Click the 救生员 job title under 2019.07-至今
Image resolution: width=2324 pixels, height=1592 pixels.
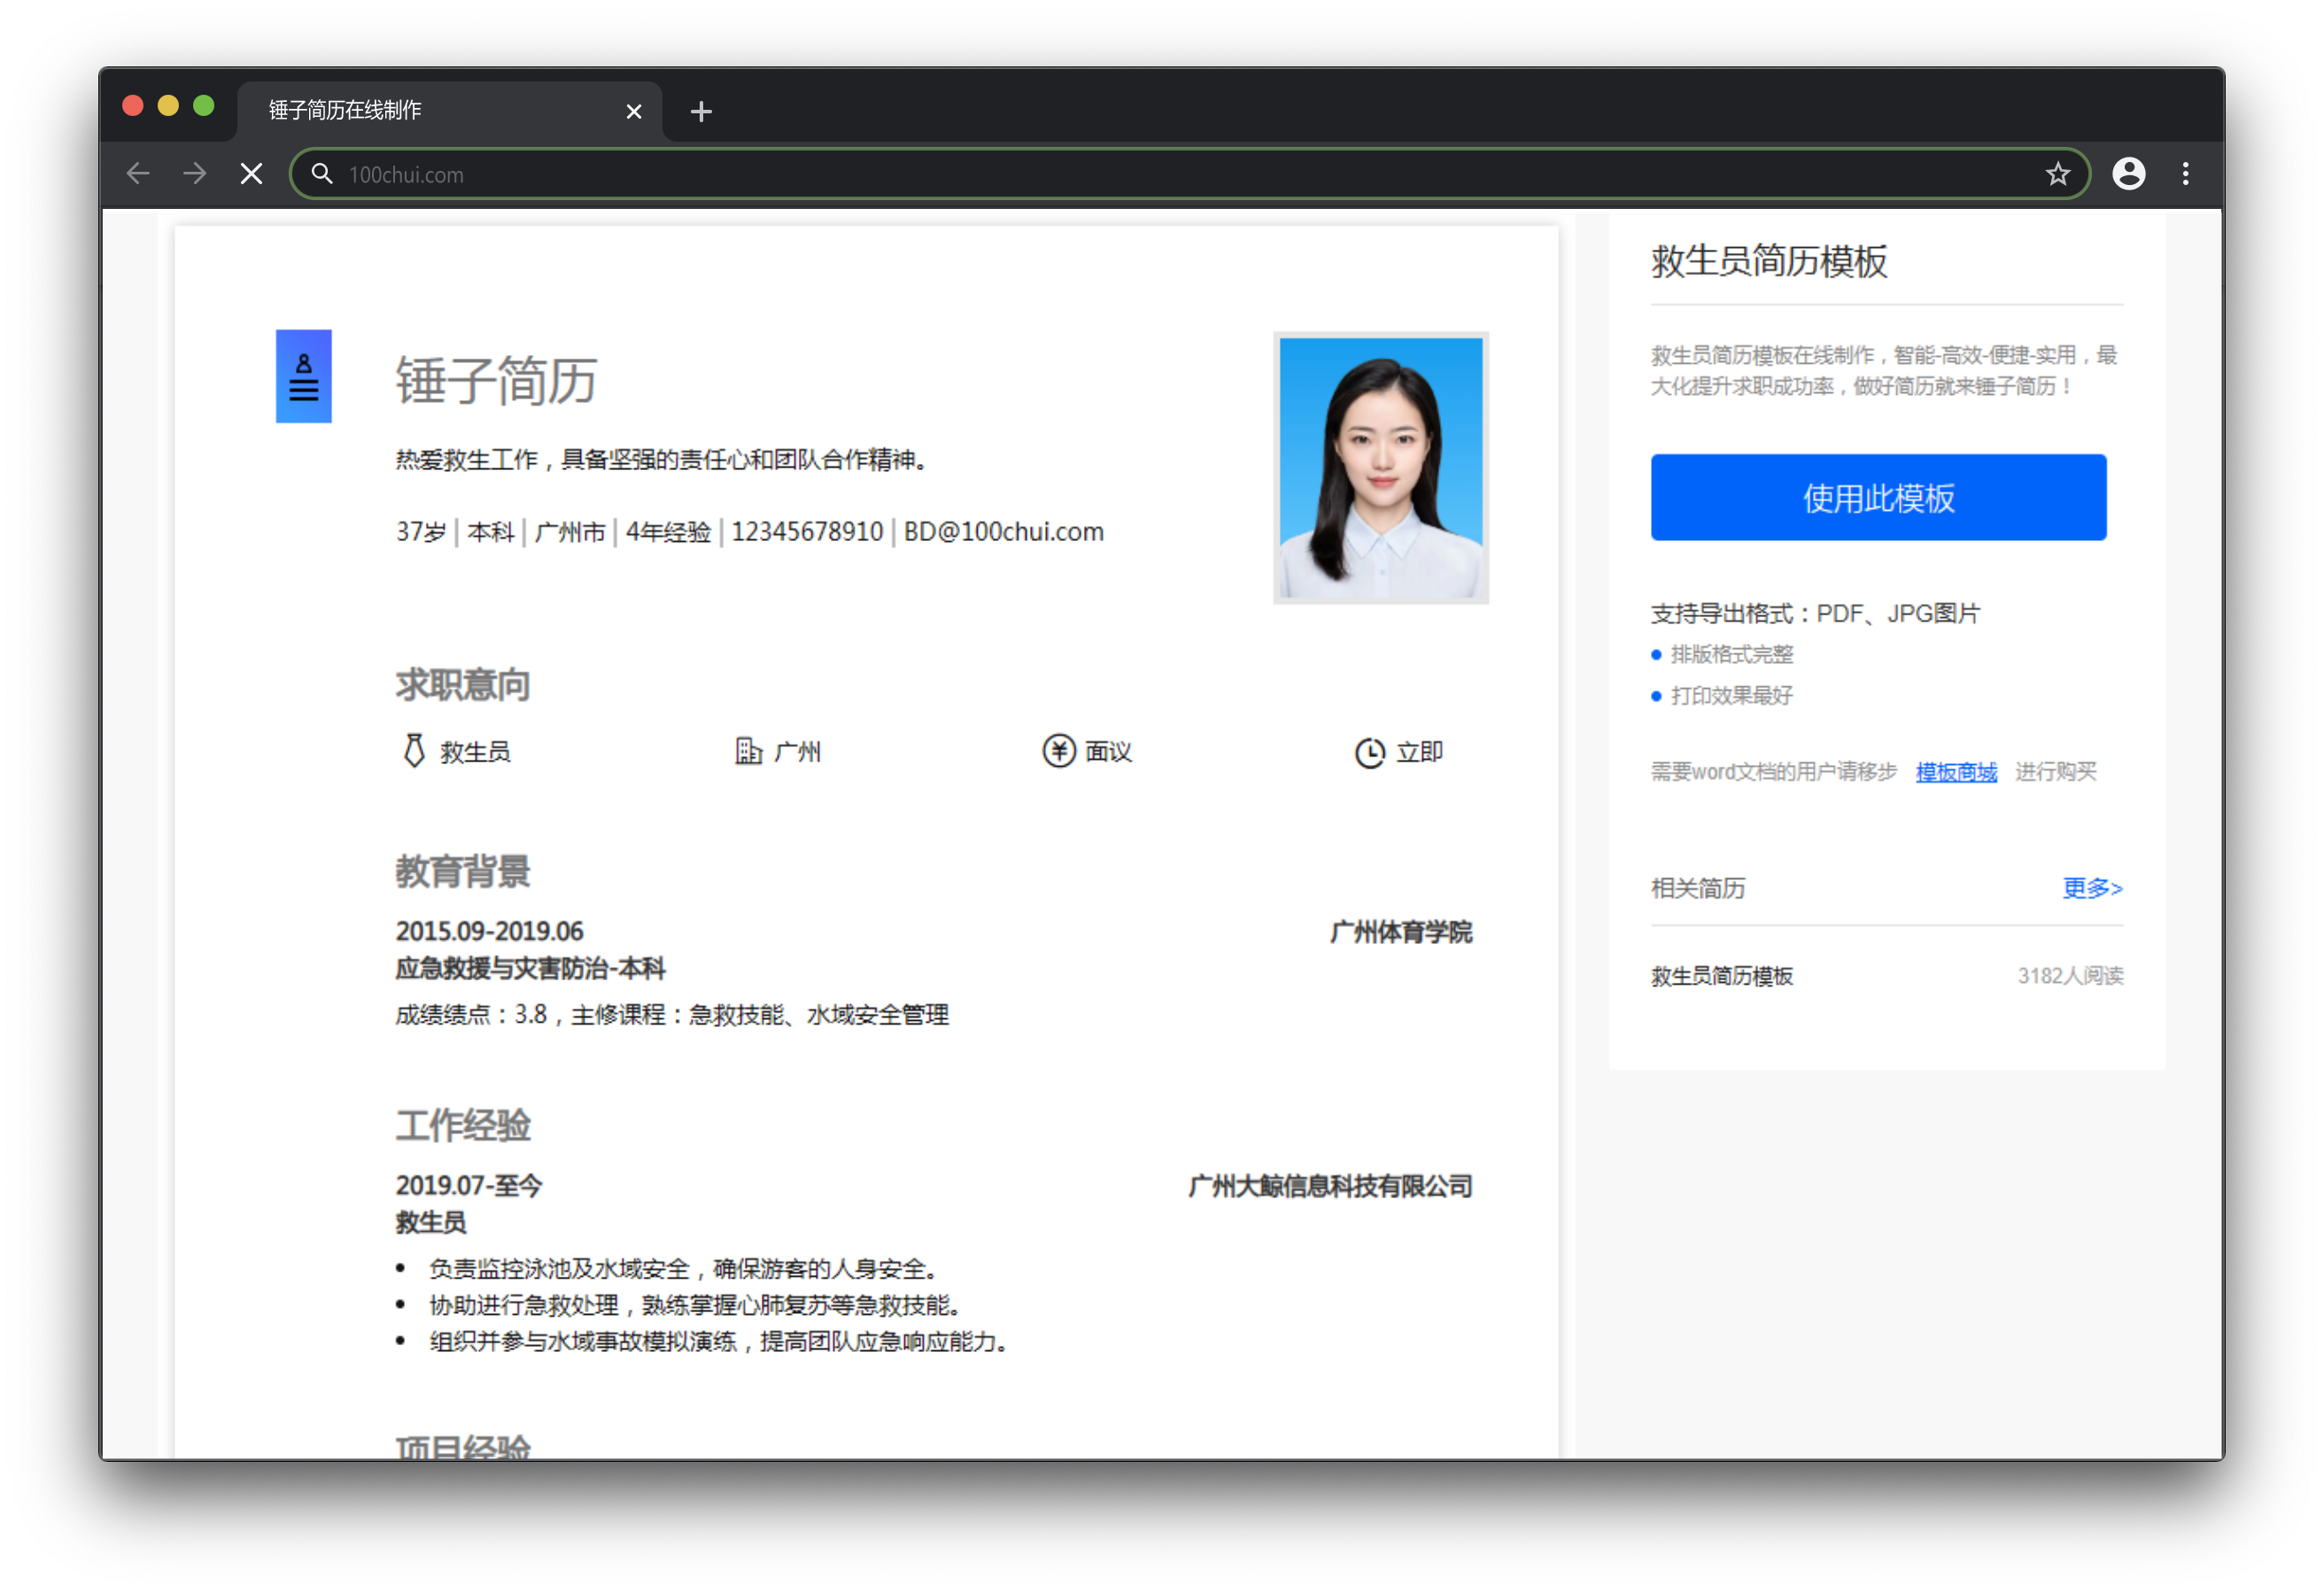coord(431,1221)
